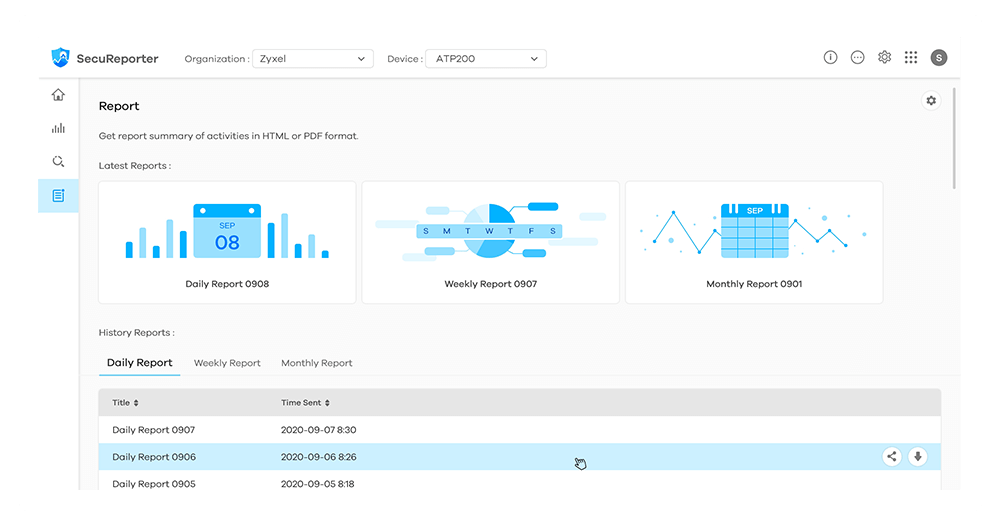The width and height of the screenshot is (1000, 530).
Task: Open the user account avatar
Action: pos(938,58)
